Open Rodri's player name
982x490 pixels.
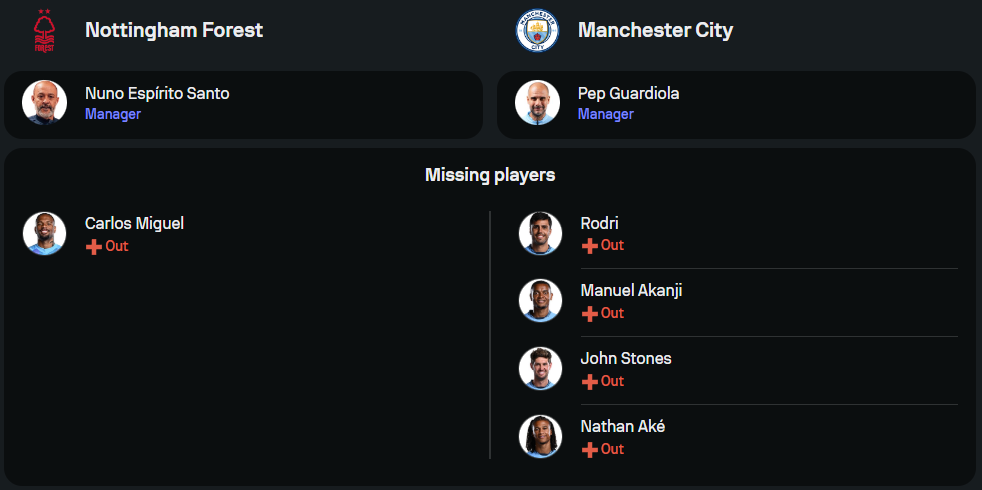tap(599, 223)
